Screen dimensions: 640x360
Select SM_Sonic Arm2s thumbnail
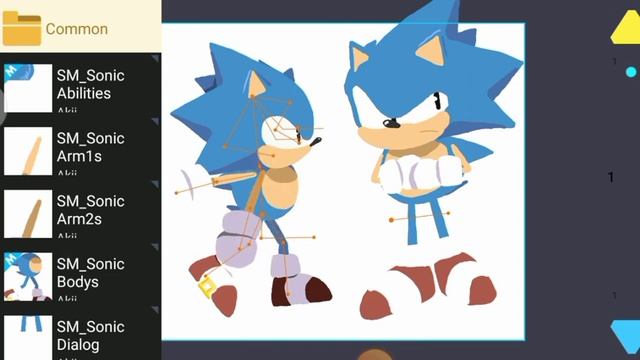(28, 213)
